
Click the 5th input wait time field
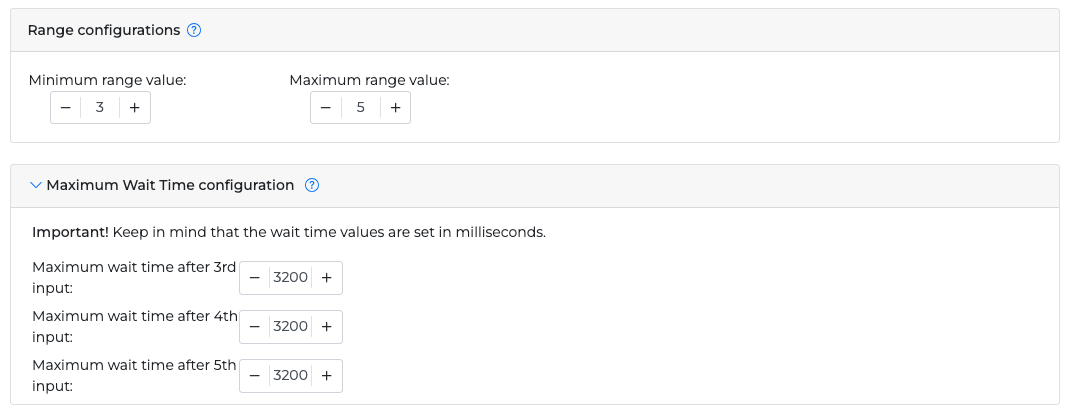tap(291, 376)
